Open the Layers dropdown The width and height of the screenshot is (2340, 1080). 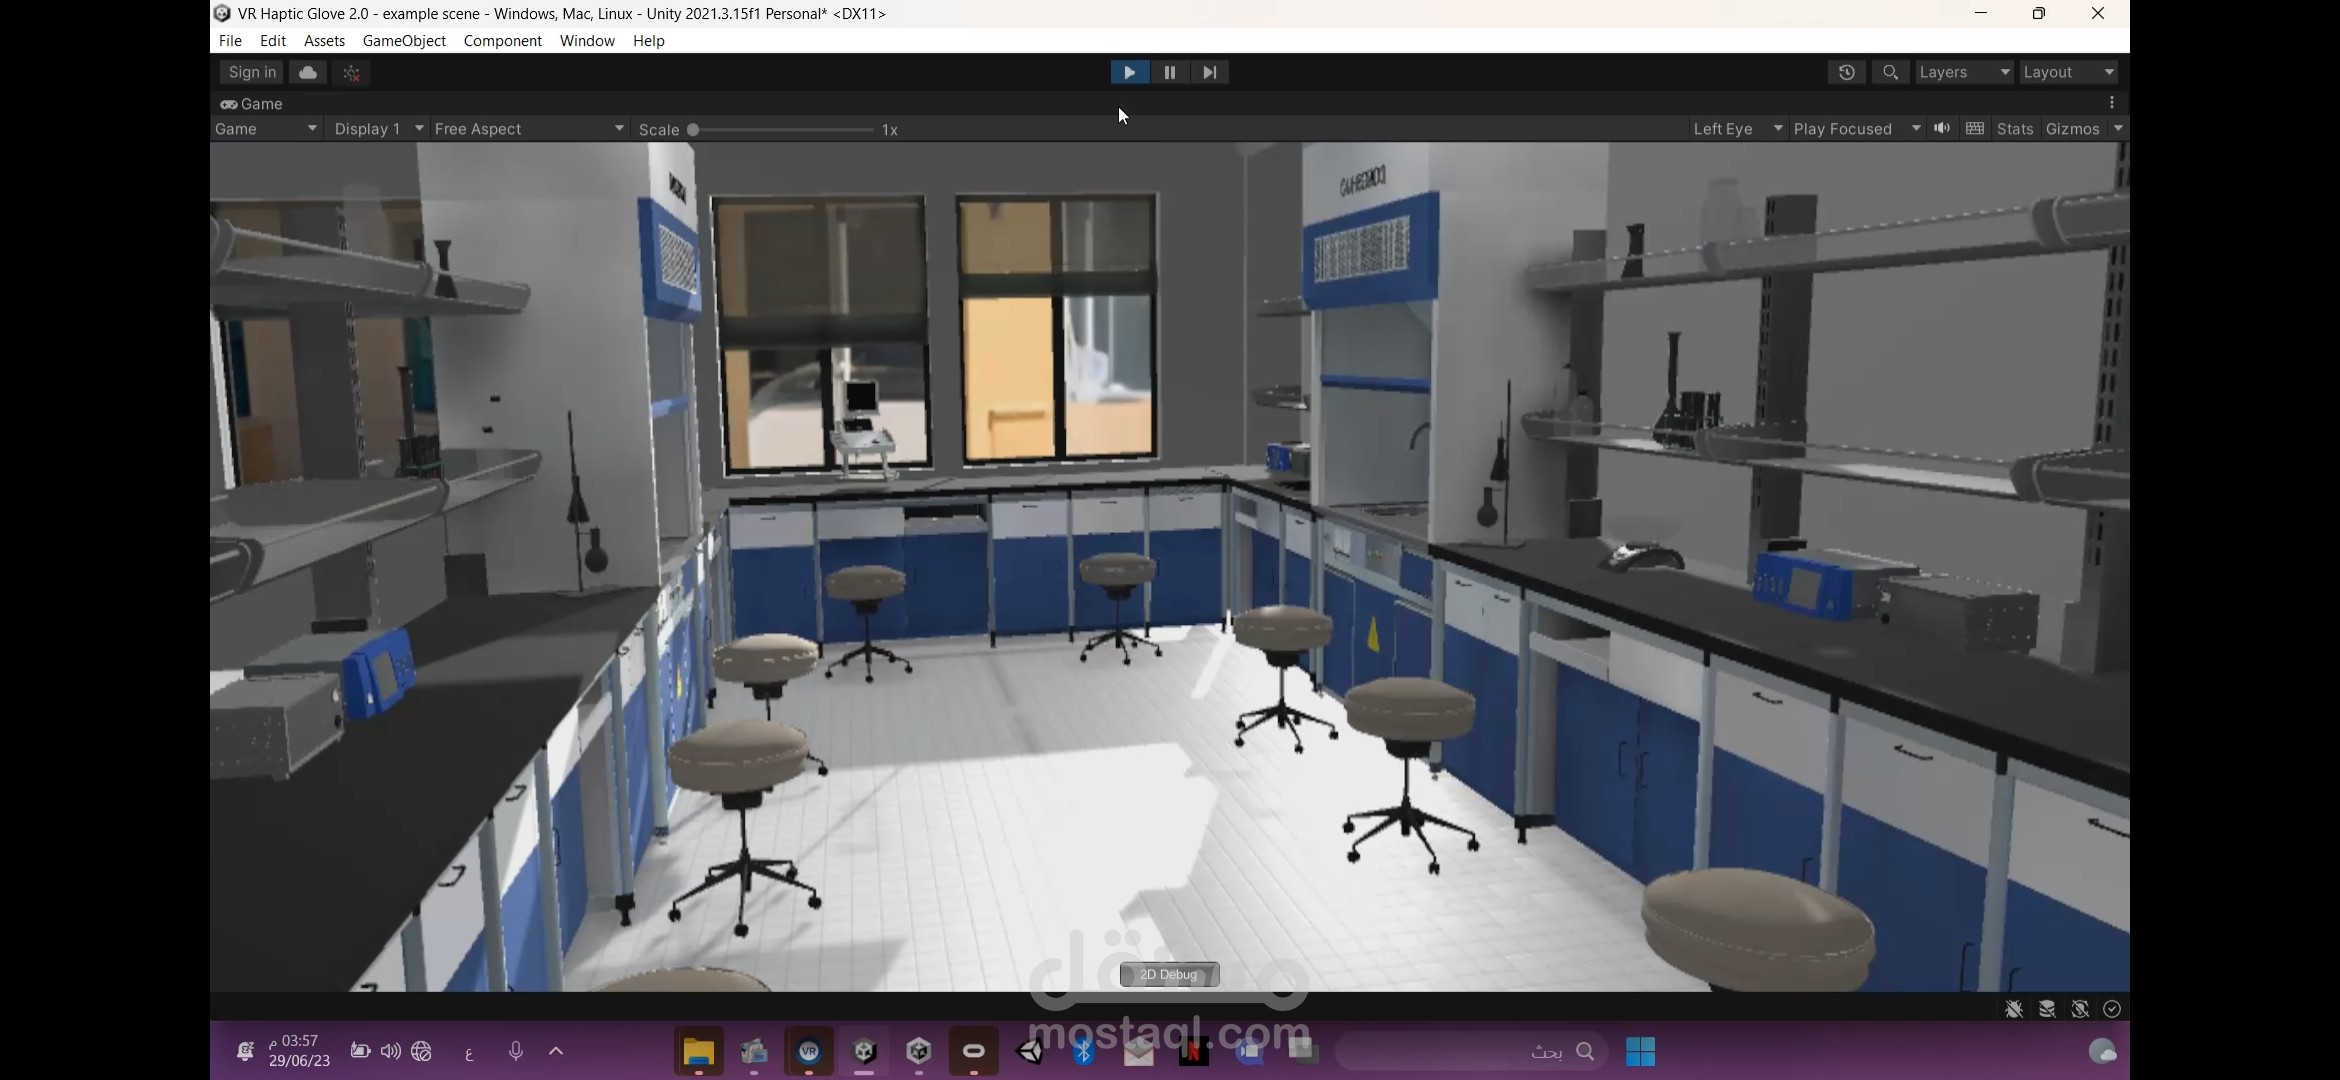(x=1963, y=72)
